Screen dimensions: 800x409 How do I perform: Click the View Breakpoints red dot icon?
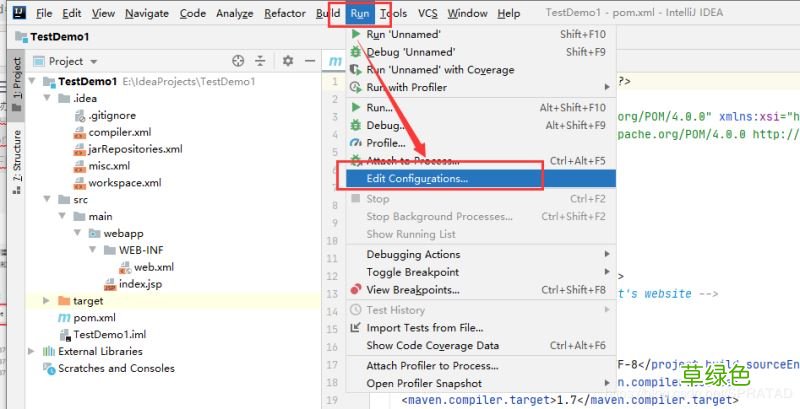[x=356, y=289]
